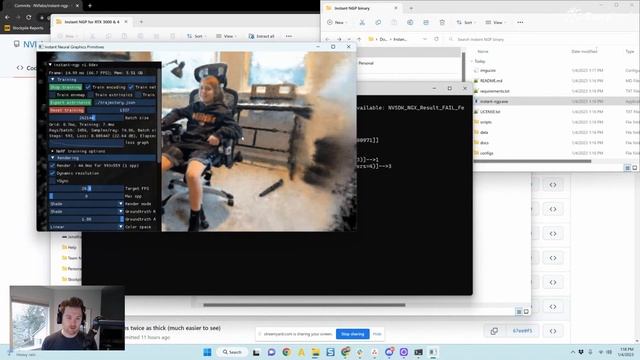Open the Groundtruth Render mode dropdown
This screenshot has width=640, height=360.
click(86, 211)
